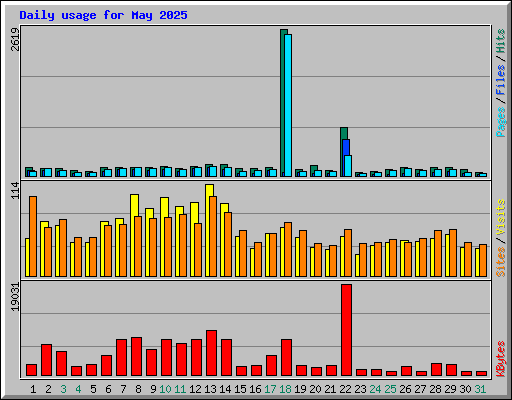Click day label 17 on the axis
This screenshot has width=512, height=400.
(x=270, y=389)
